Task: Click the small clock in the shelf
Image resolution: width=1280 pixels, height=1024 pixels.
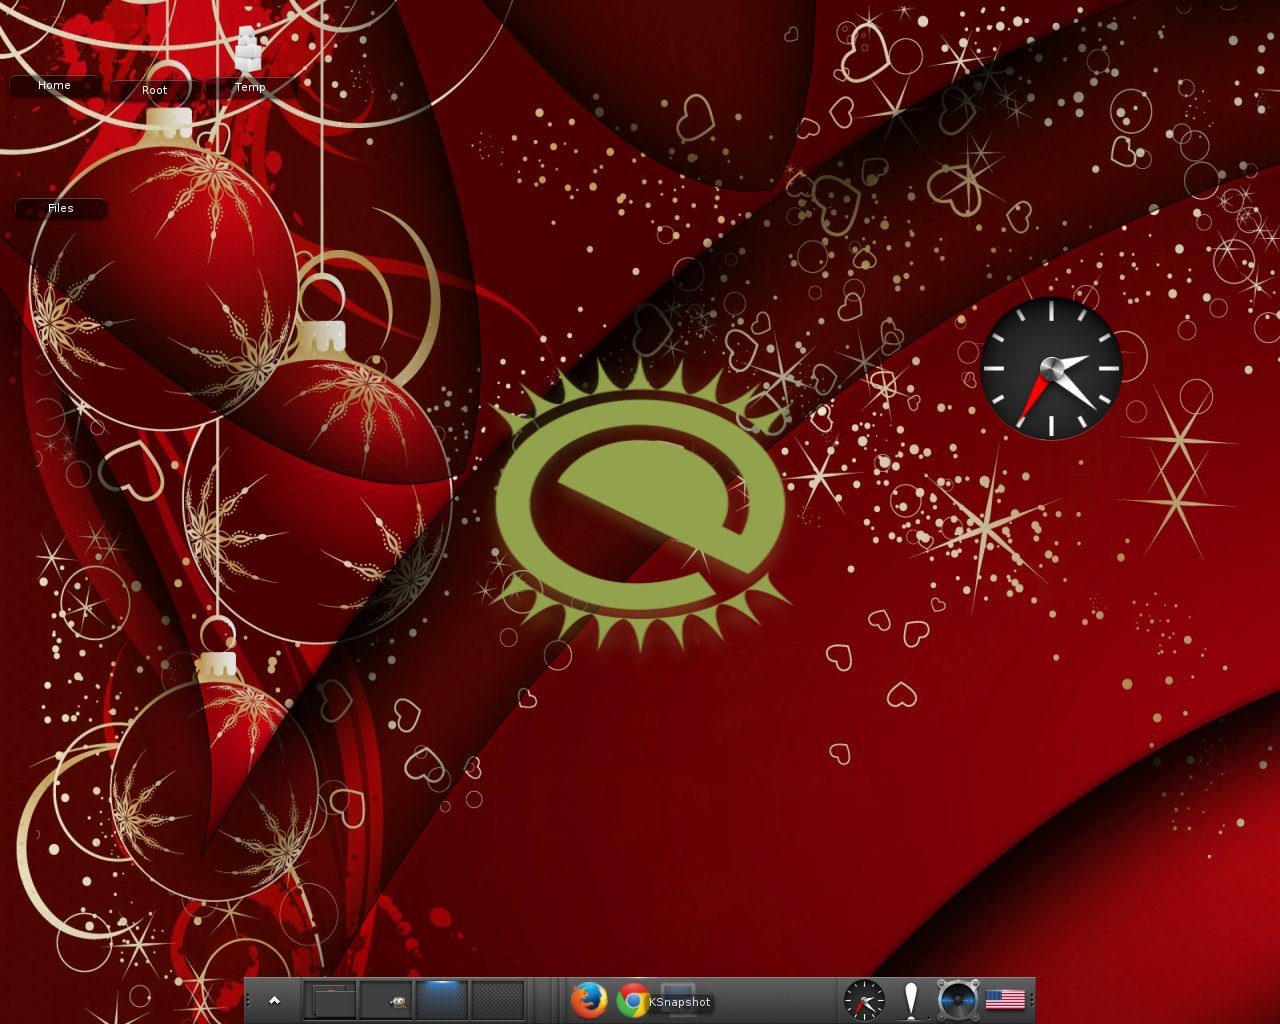Action: [864, 1000]
